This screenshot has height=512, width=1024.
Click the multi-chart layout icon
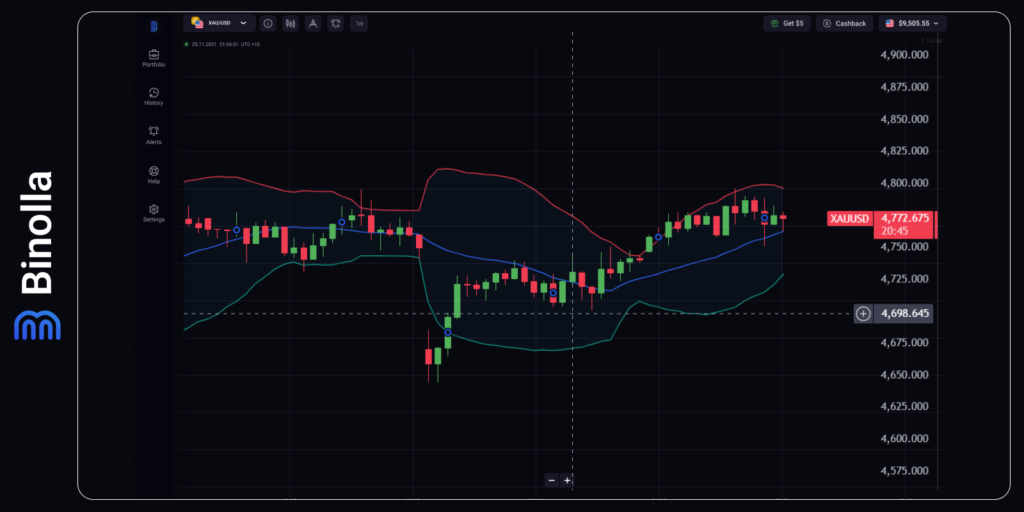[x=336, y=24]
